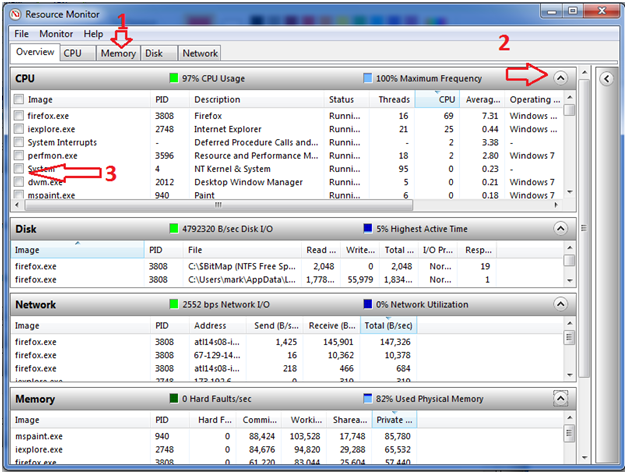Sort network list by Total (B/sec) column
Image resolution: width=625 pixels, height=472 pixels.
[390, 325]
